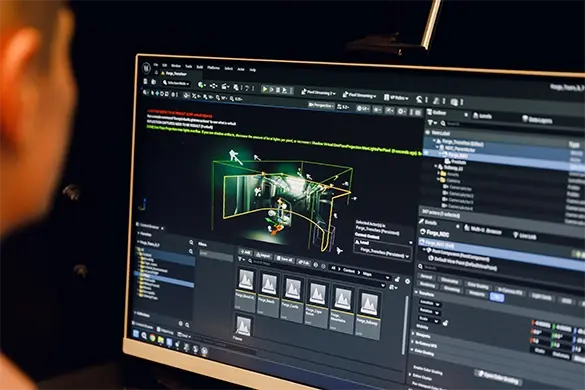
Task: Open the Blueprints dropdown icon
Action: (213, 86)
